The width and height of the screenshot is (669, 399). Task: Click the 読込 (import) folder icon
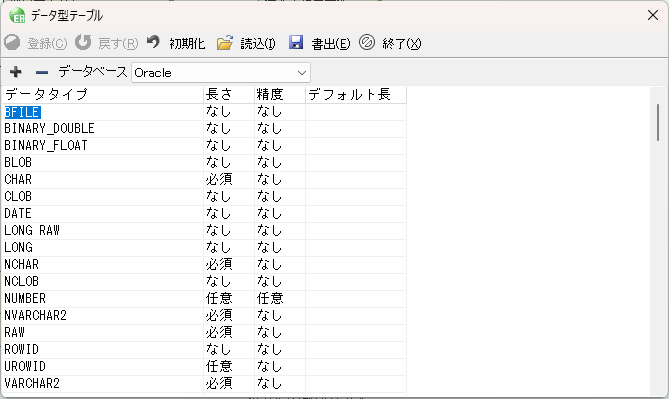224,43
